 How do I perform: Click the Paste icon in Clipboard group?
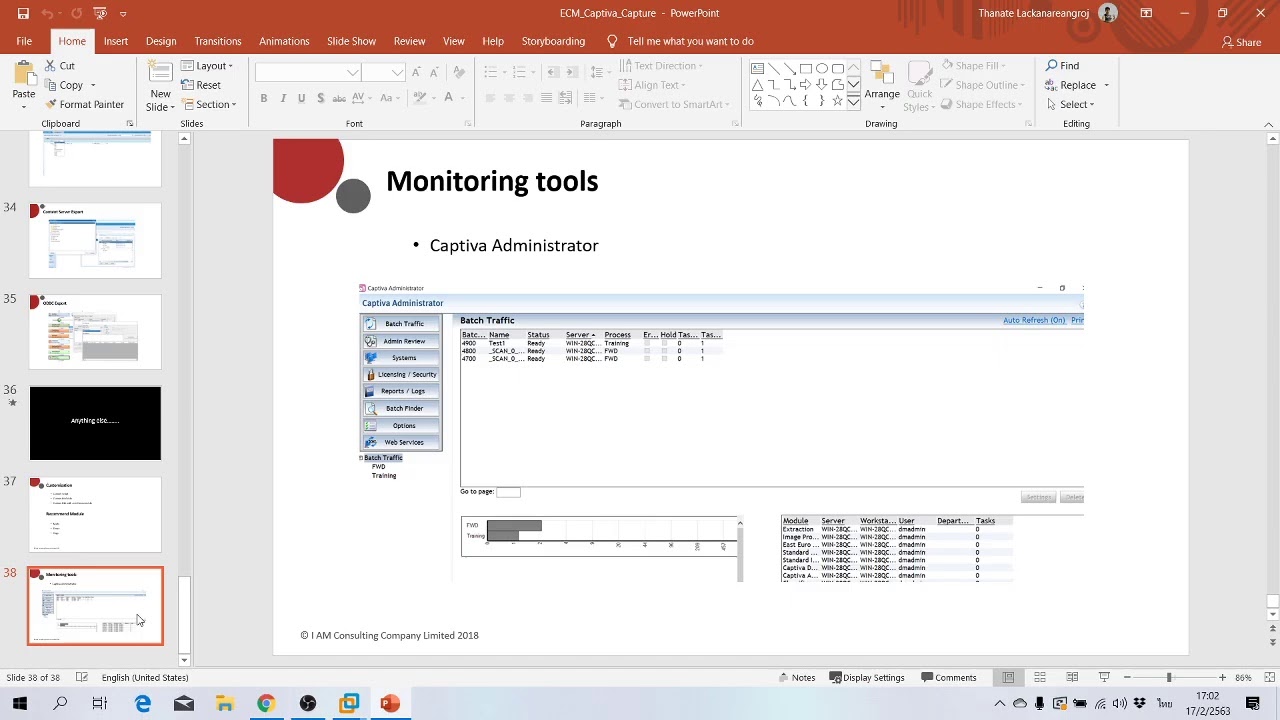click(23, 75)
